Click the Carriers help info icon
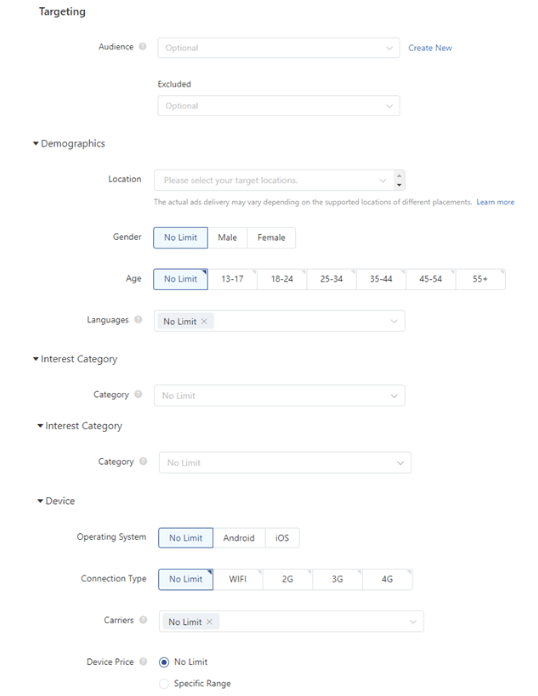 [143, 620]
